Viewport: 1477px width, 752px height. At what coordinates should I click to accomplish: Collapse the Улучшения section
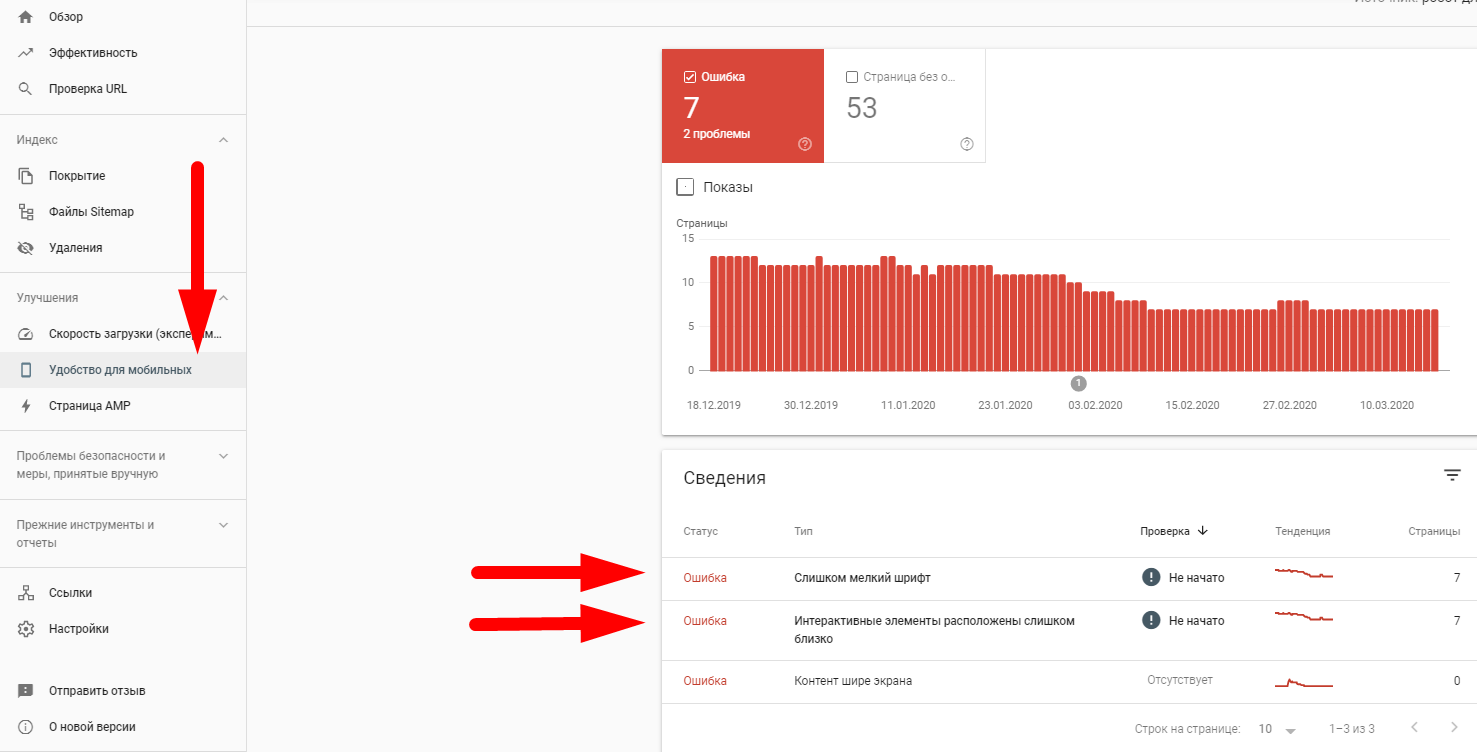[x=223, y=298]
